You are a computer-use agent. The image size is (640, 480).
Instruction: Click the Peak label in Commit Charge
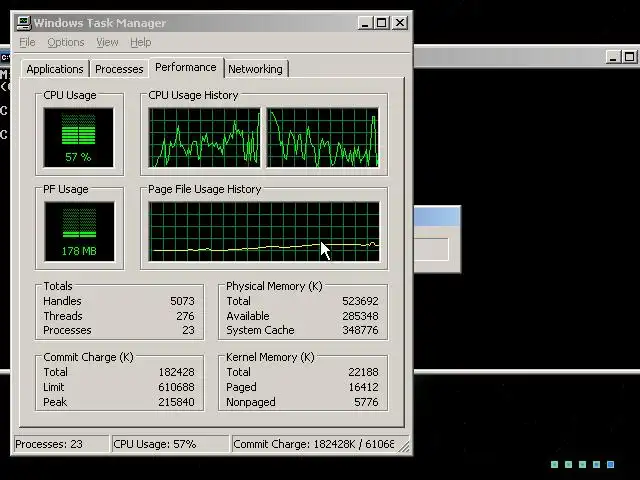(x=55, y=402)
